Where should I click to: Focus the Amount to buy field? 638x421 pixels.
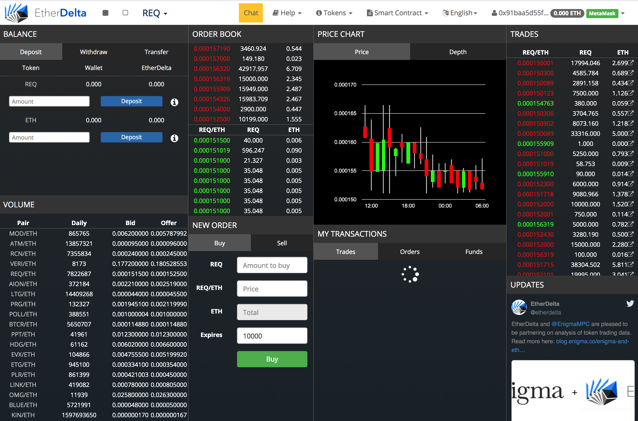coord(272,265)
